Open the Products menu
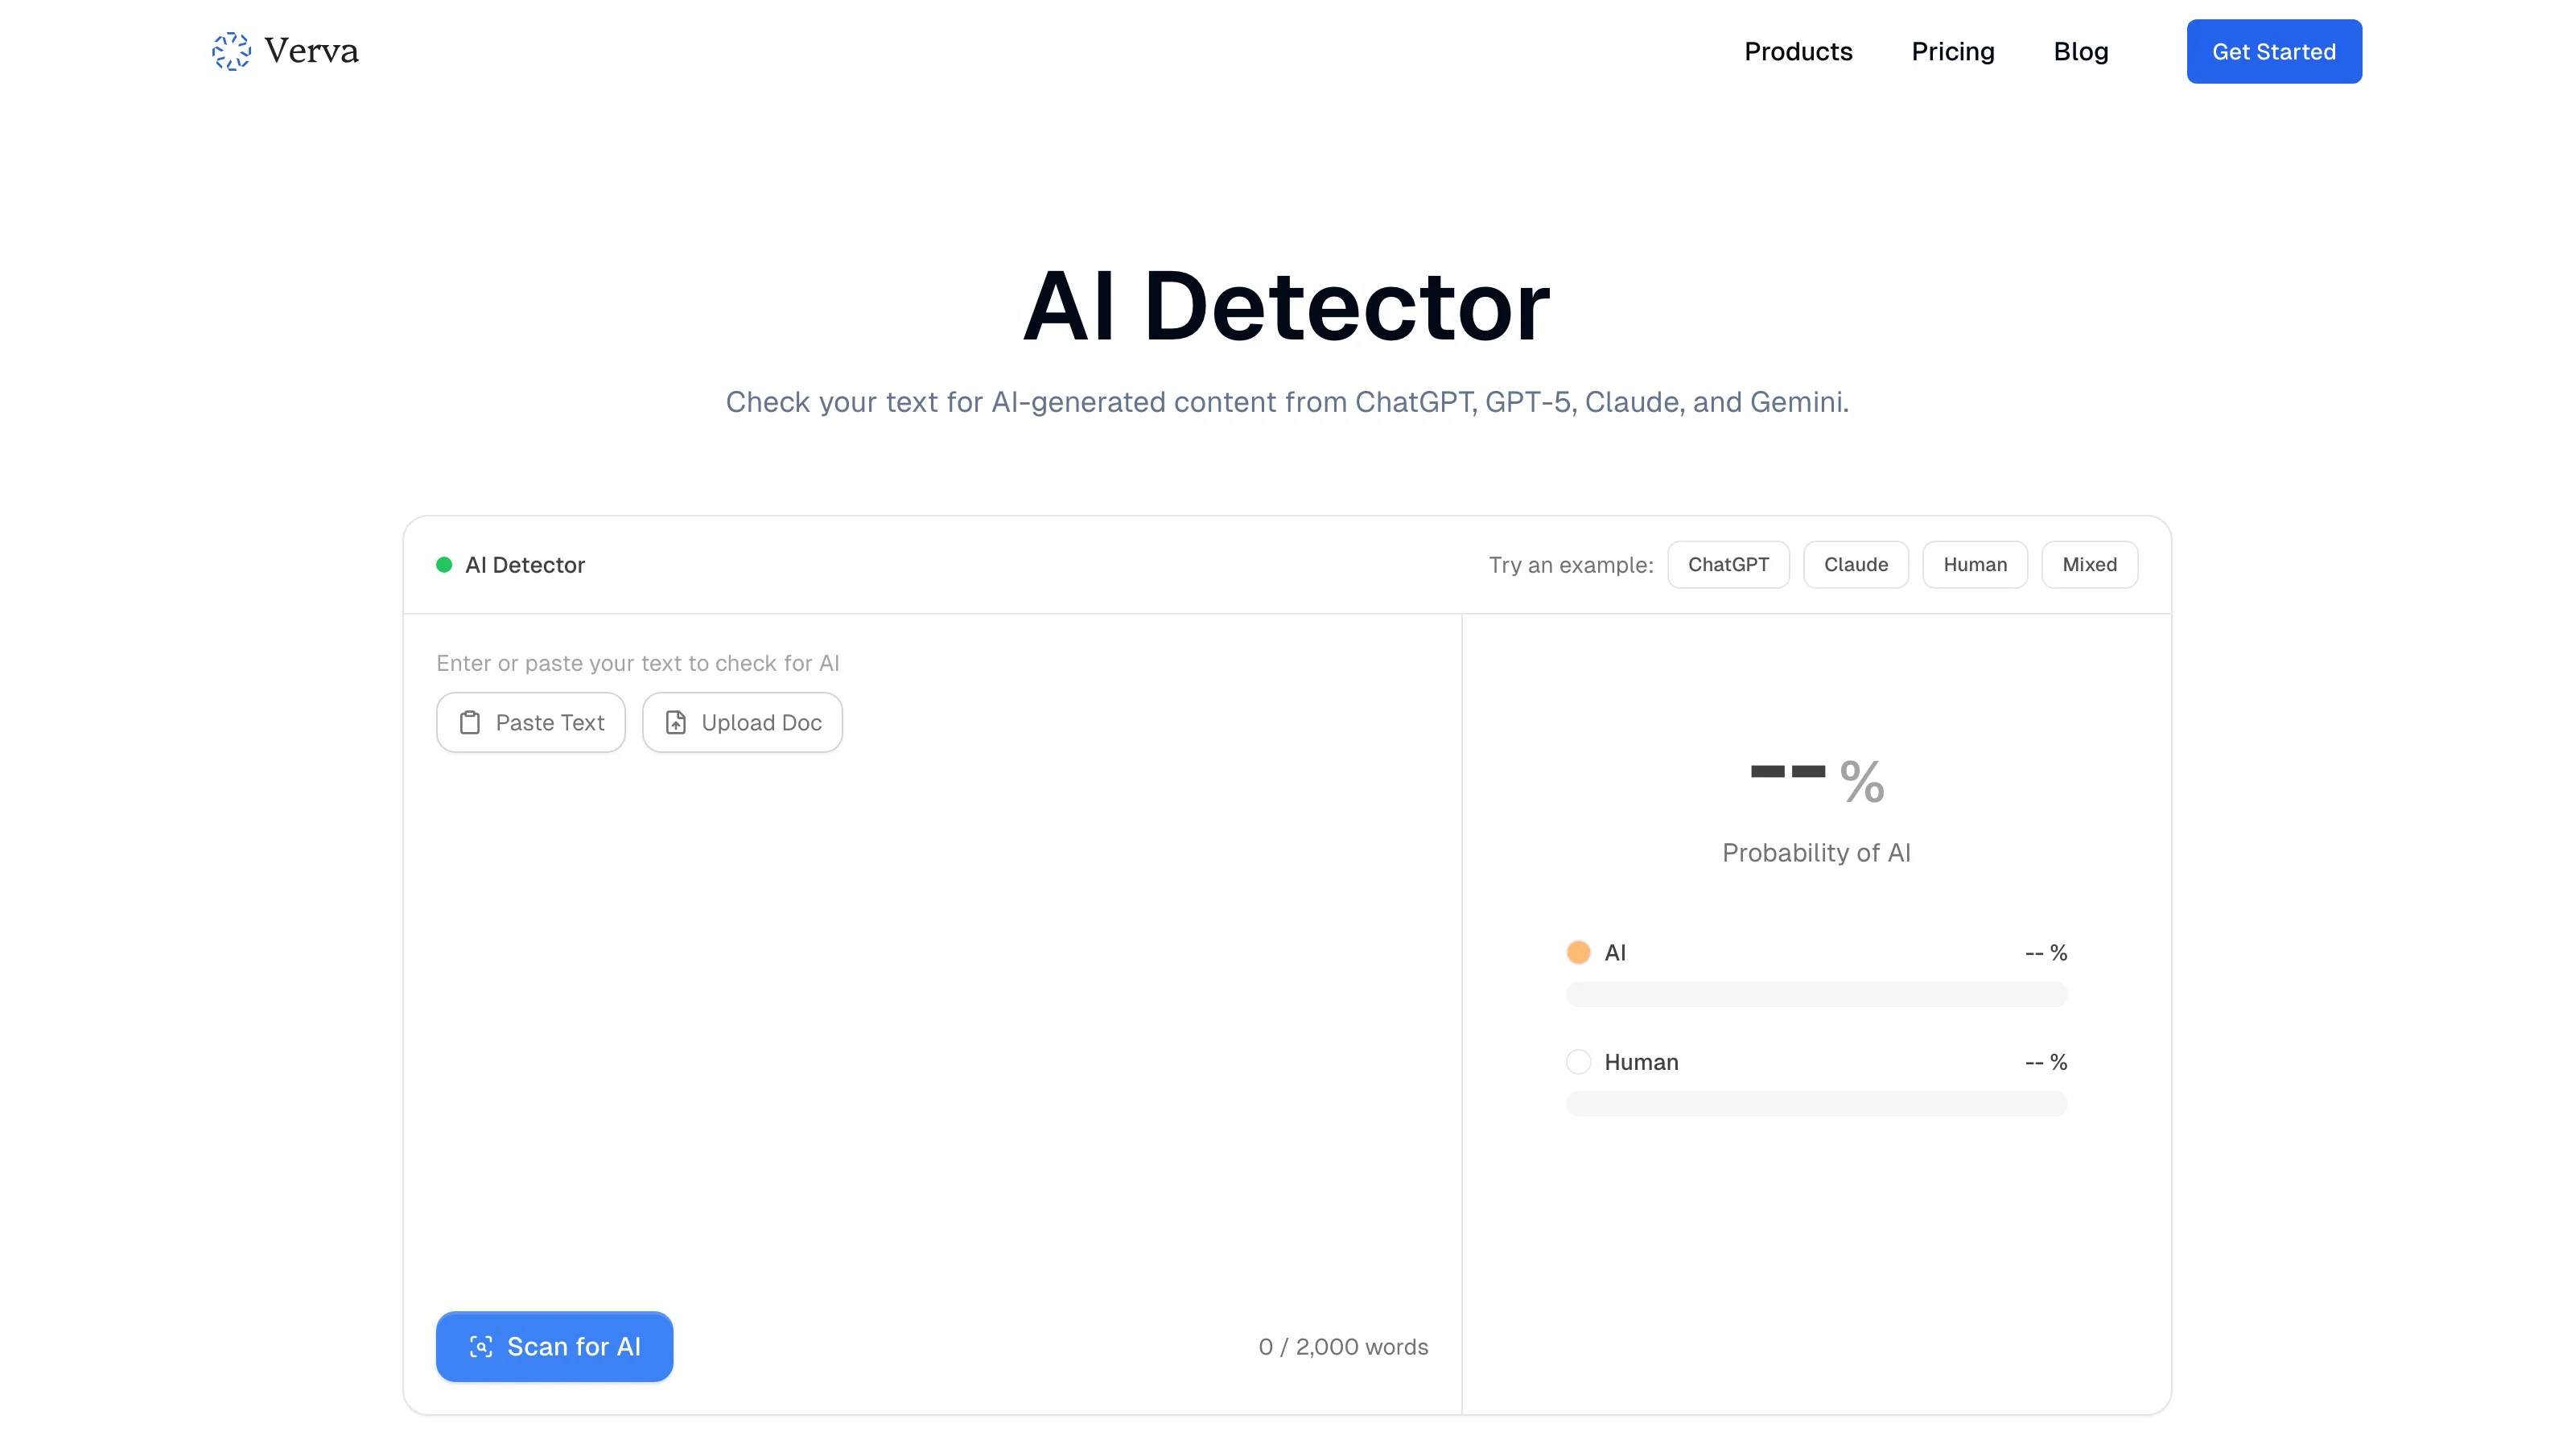The height and width of the screenshot is (1456, 2575). (x=1798, y=52)
